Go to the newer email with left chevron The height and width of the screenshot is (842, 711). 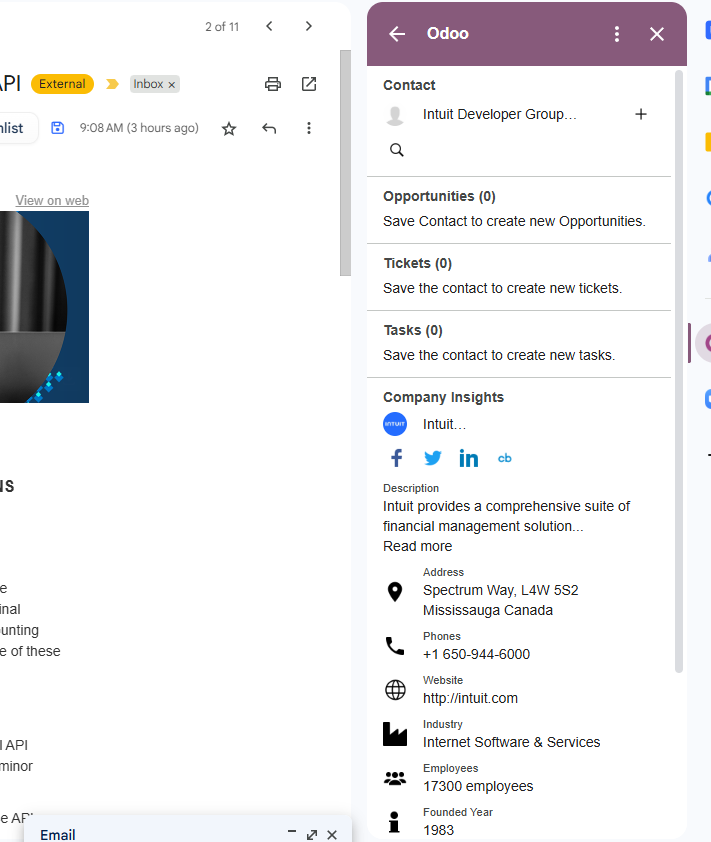[x=269, y=26]
